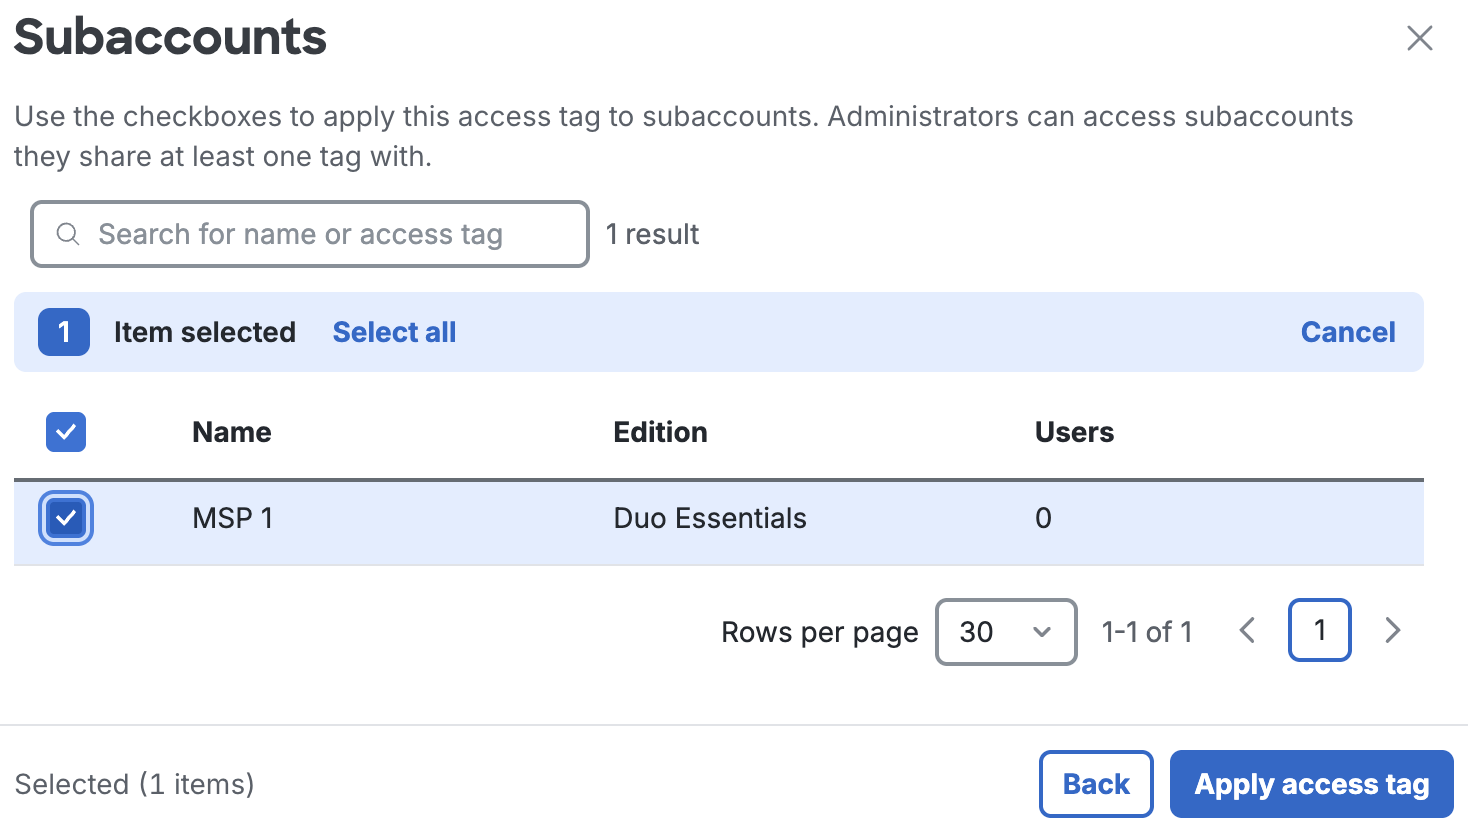This screenshot has width=1468, height=832.
Task: Click the blue item selected count badge
Action: coord(63,332)
